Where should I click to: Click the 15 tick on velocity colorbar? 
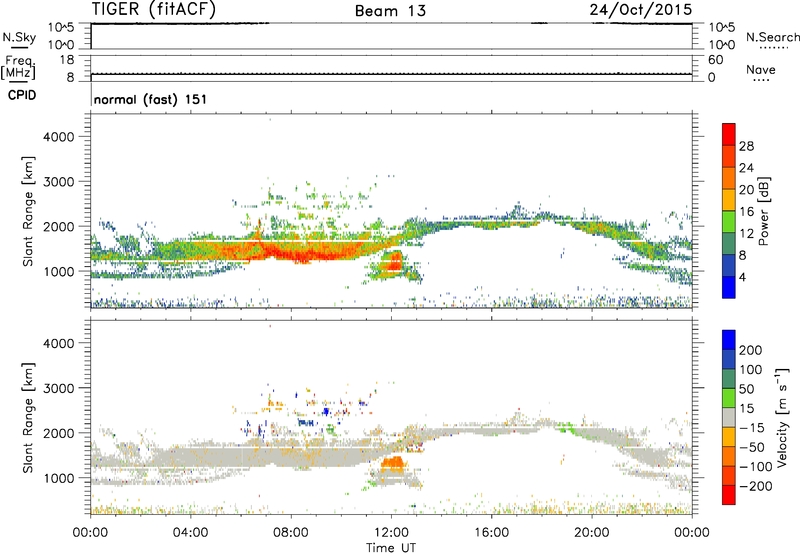click(x=747, y=408)
